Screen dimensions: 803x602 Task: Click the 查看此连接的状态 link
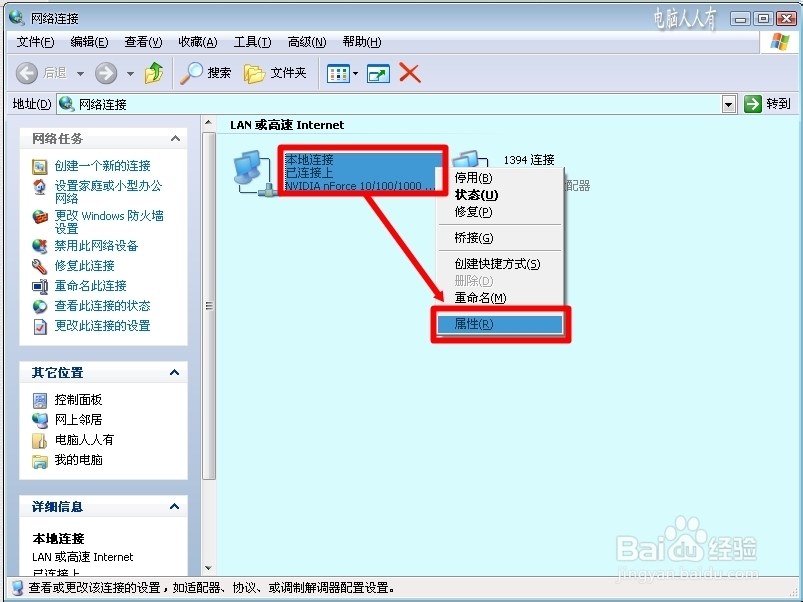tap(102, 306)
